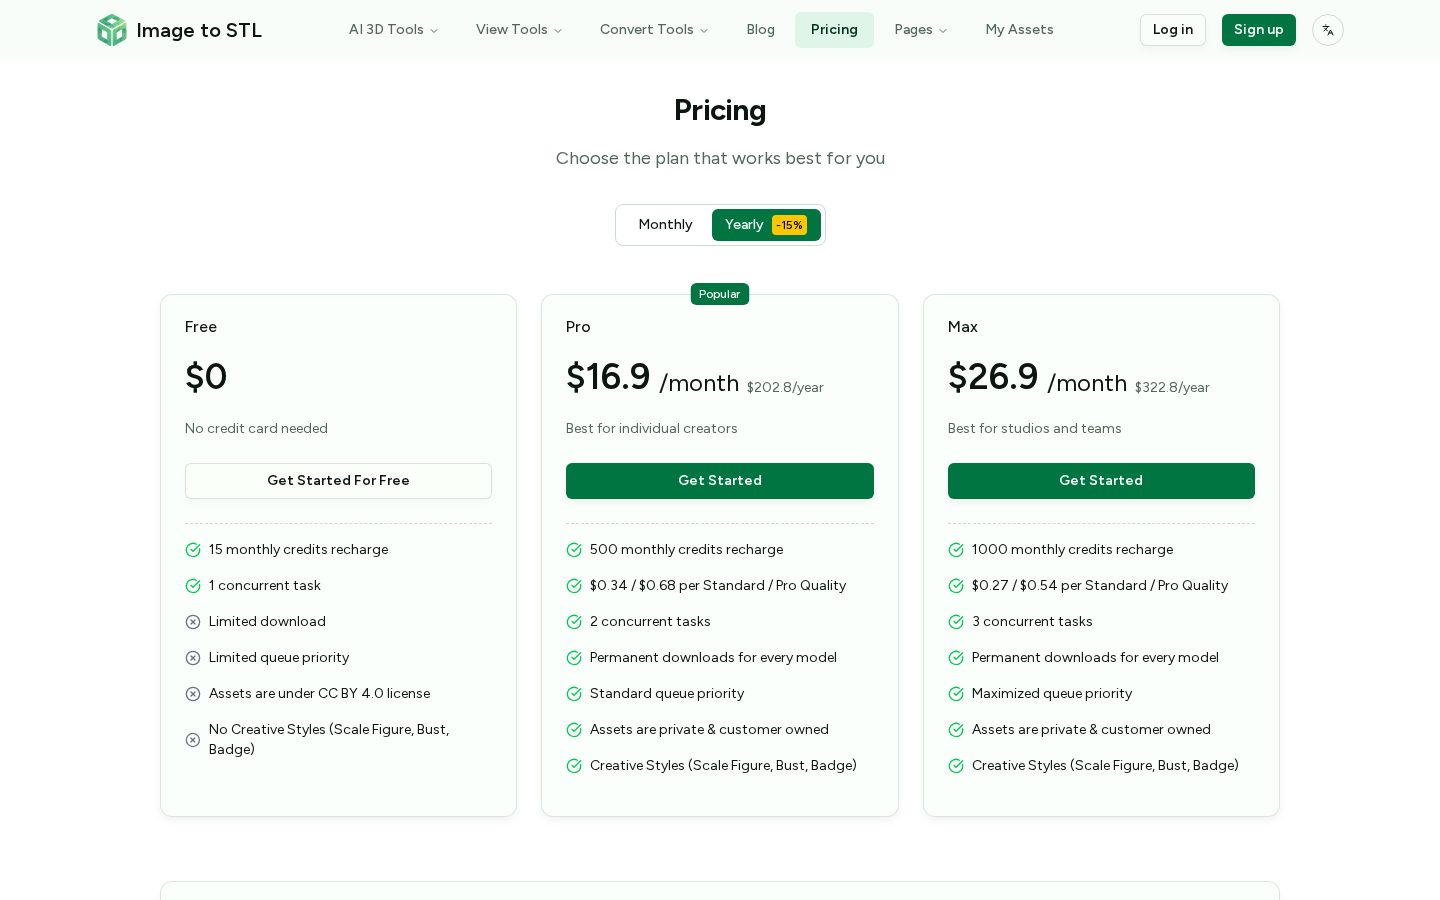Click the checkmark icon beside 3 concurrent tasks
This screenshot has height=900, width=1440.
tap(956, 622)
